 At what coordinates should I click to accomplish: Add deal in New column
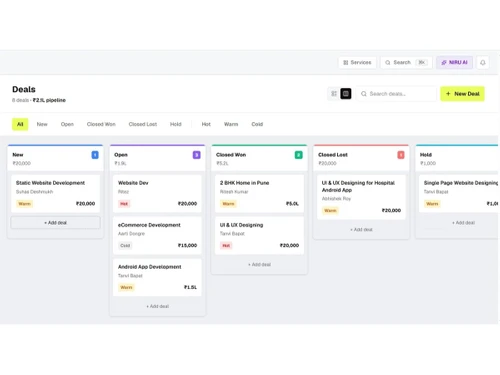pos(55,223)
